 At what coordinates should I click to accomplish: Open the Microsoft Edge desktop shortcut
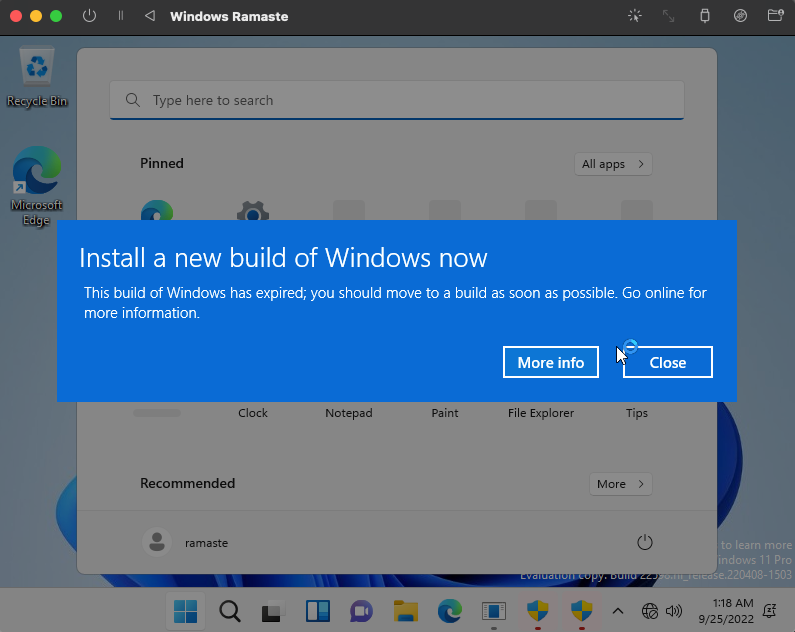click(37, 186)
